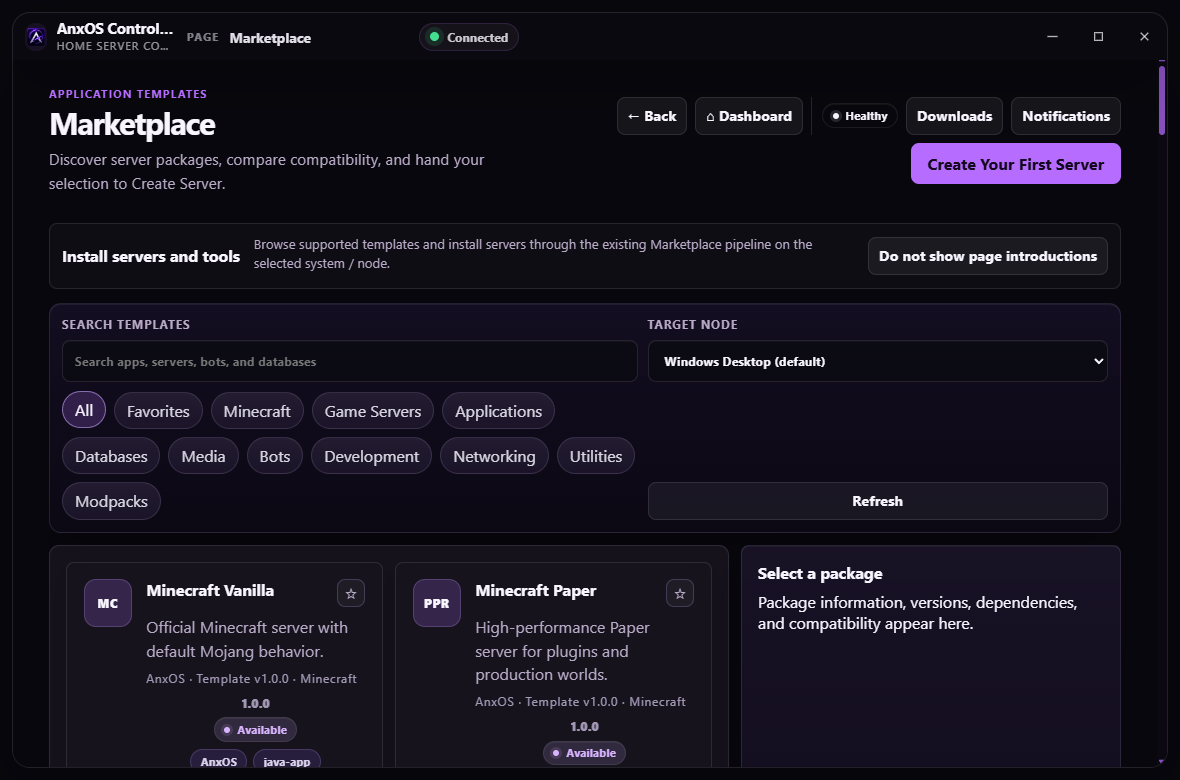
Task: Click Install servers and tools heading
Action: pos(151,256)
